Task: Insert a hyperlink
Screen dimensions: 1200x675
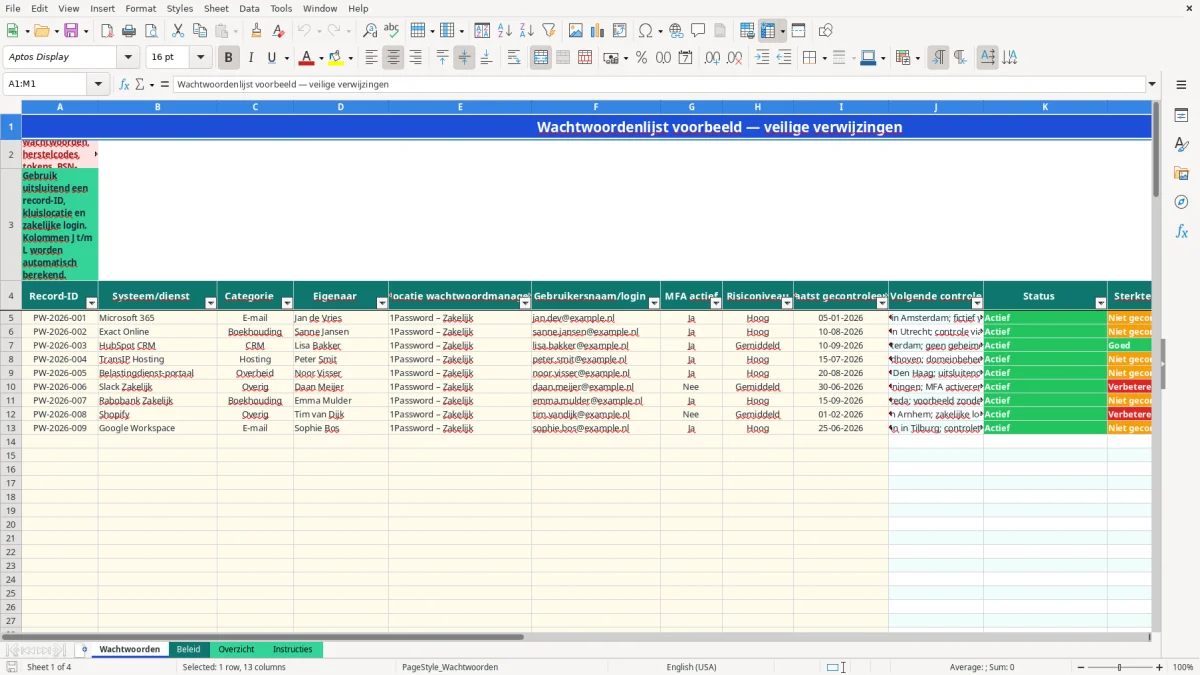Action: point(676,31)
